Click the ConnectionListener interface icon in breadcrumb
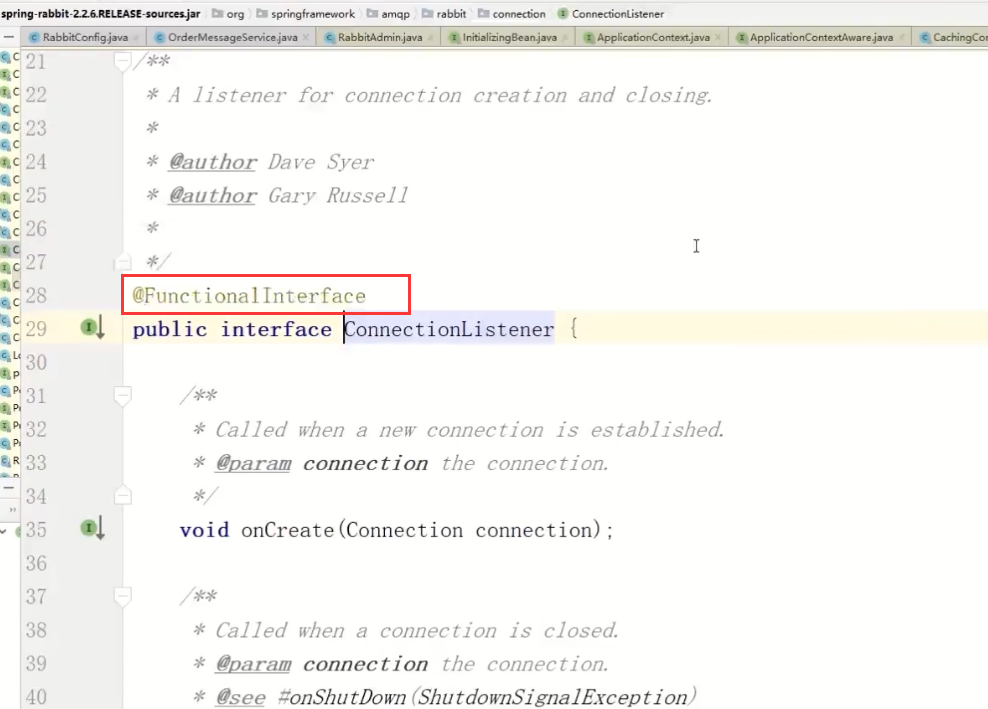This screenshot has height=709, width=988. point(563,13)
